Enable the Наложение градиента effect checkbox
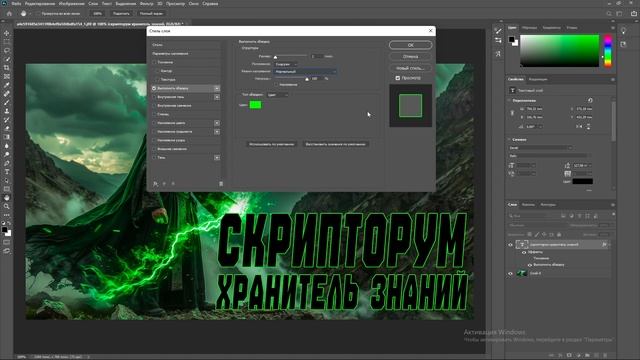Image resolution: width=640 pixels, height=360 pixels. tap(154, 131)
